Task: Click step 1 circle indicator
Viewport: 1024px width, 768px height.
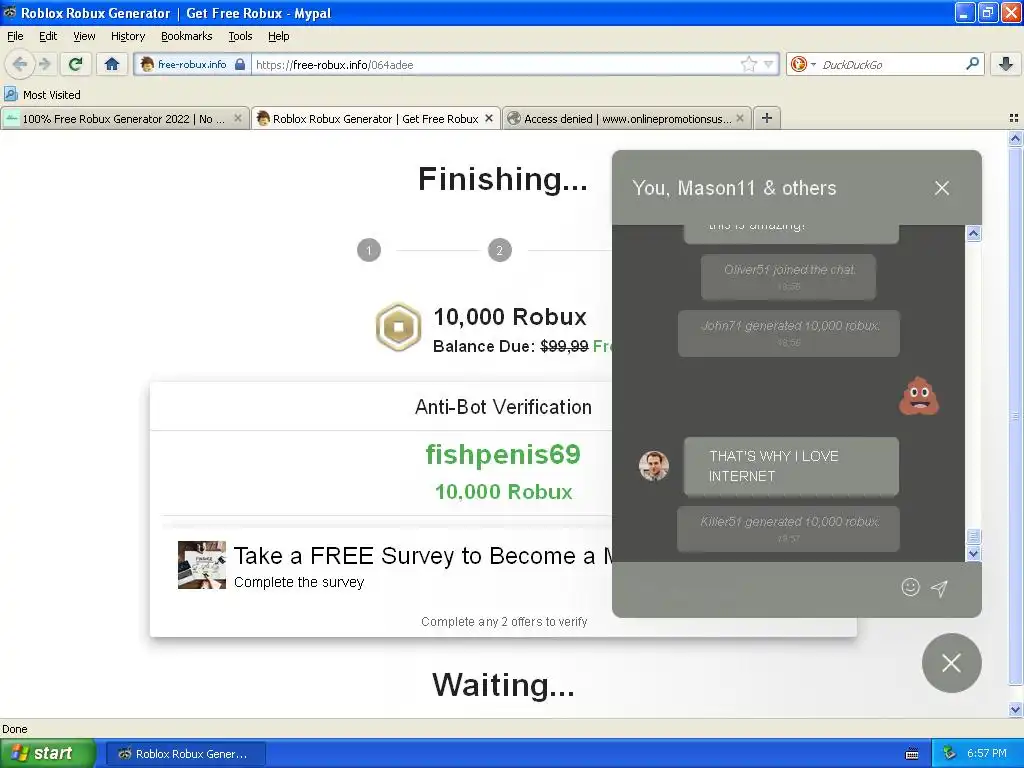Action: pos(369,250)
